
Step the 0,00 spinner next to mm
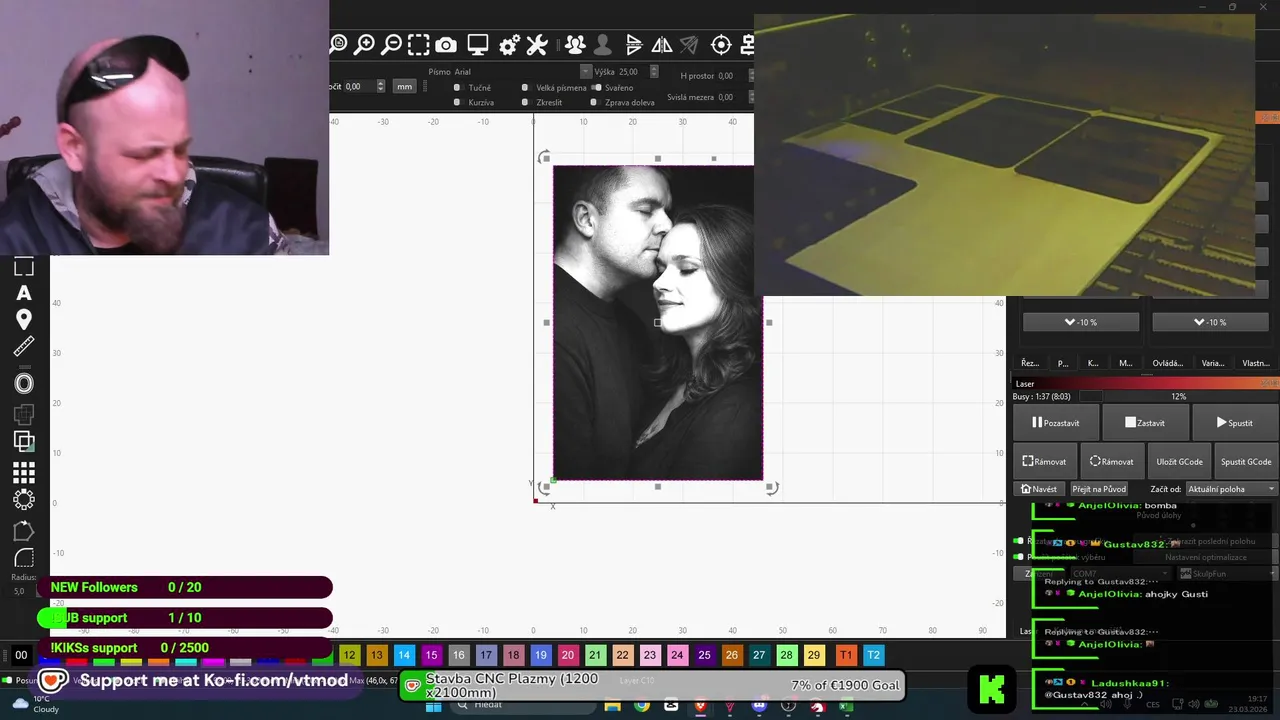380,87
